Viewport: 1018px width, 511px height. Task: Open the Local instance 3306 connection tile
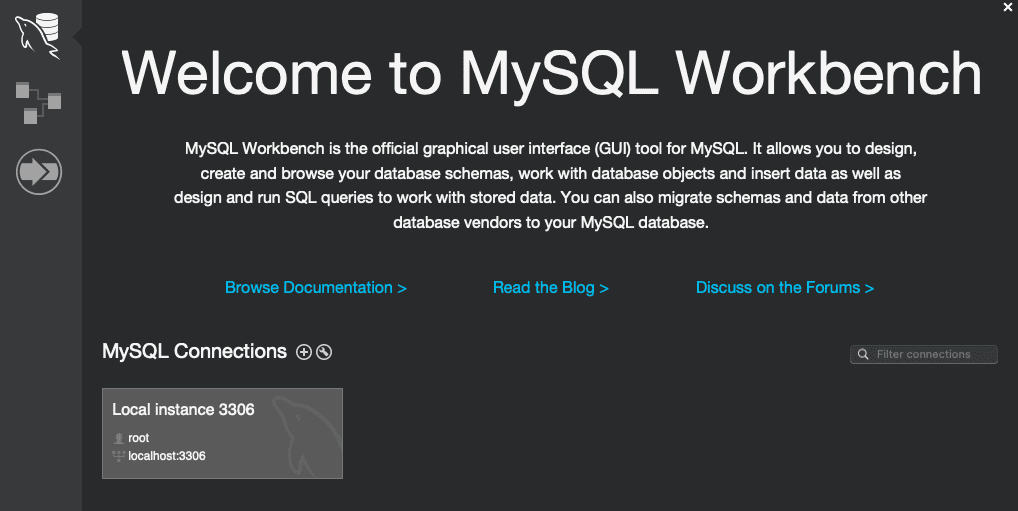pos(222,434)
